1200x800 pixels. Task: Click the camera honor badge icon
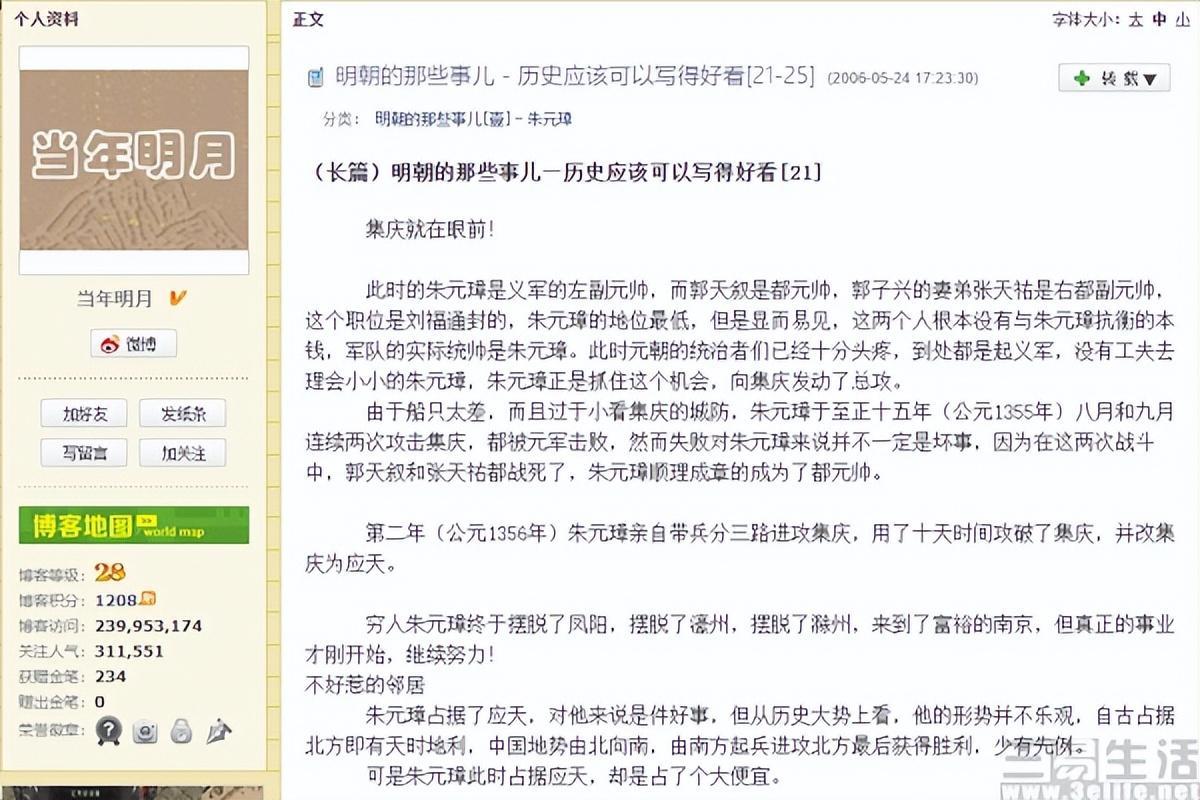pos(145,732)
